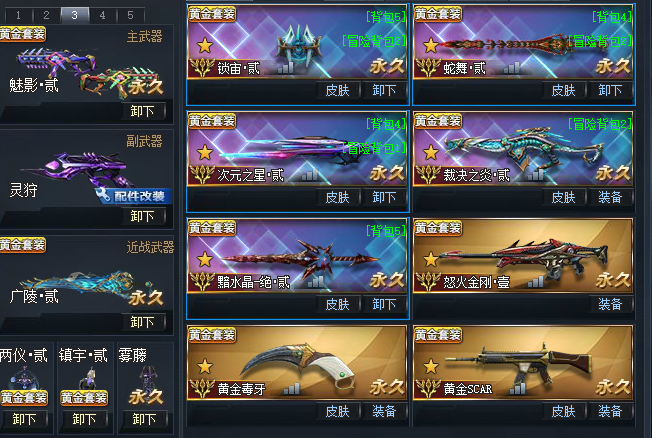This screenshot has height=438, width=652.
Task: Open the 配件改装 wrench on 灵狩
Action: (x=133, y=195)
